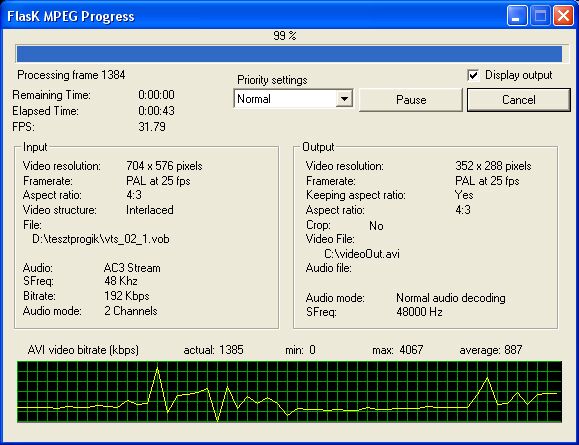
Task: Close the FlasK MPEG Progress window
Action: (x=563, y=16)
